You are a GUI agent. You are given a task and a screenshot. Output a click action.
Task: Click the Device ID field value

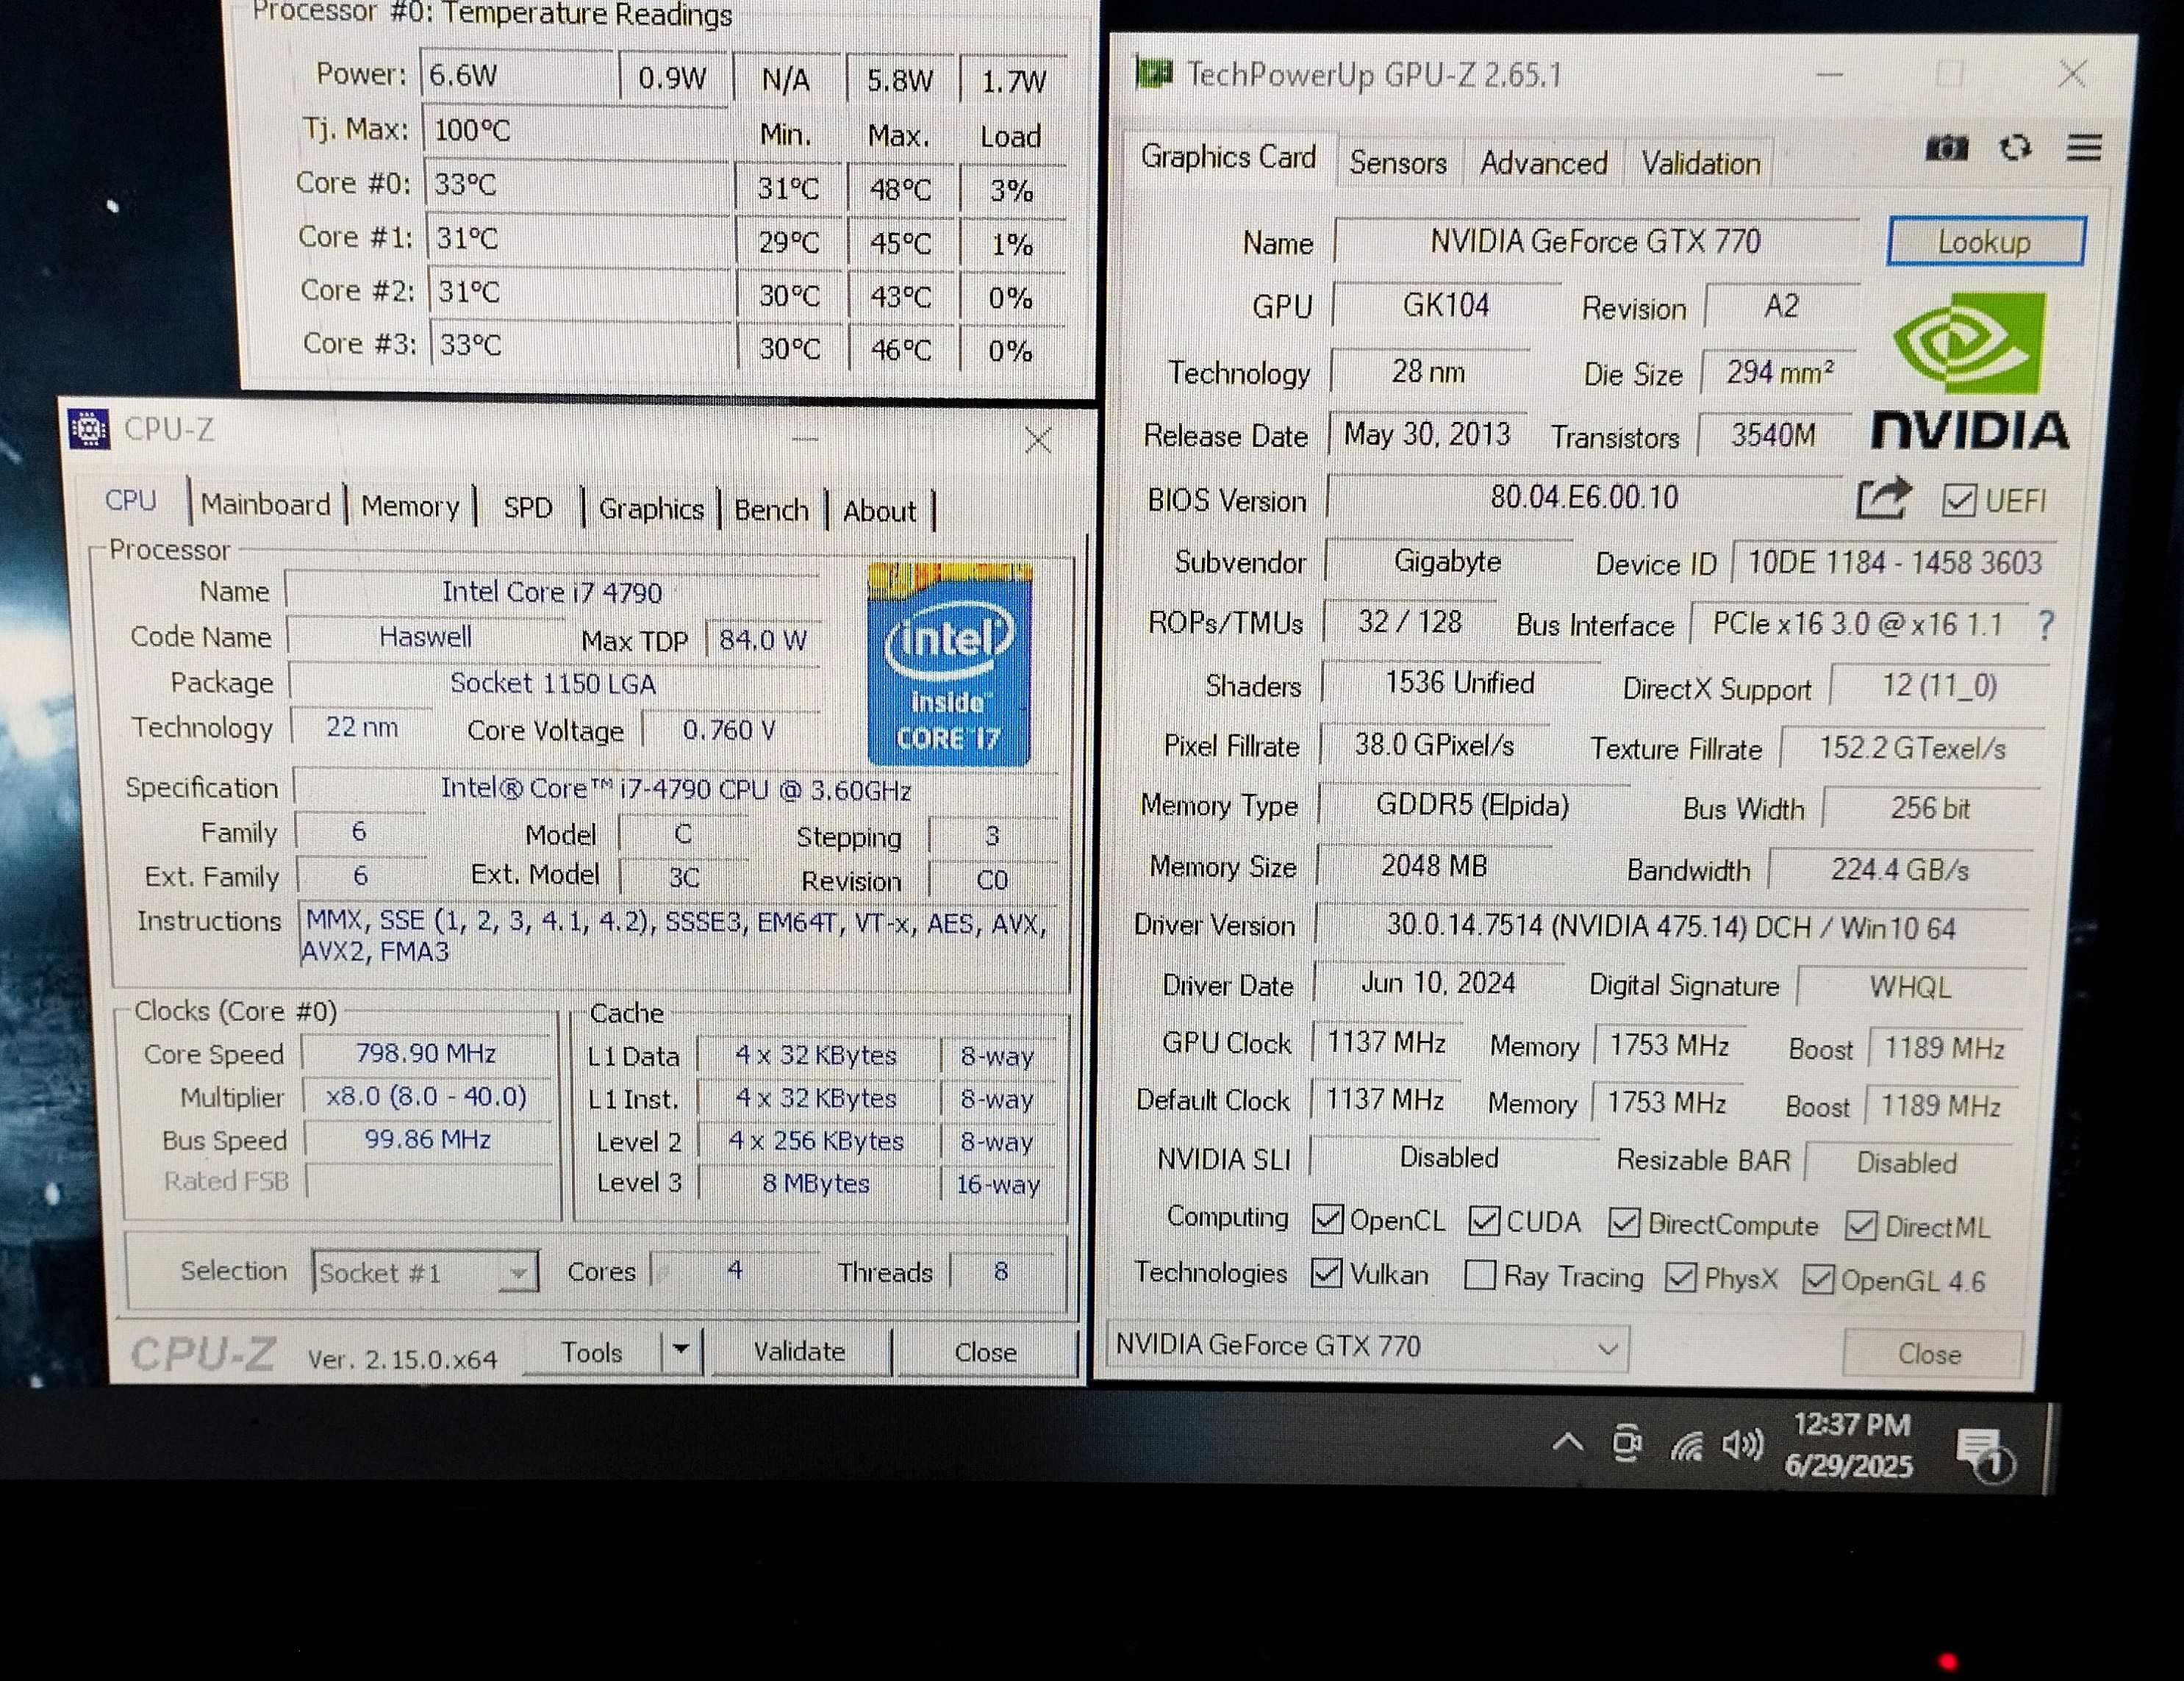[x=1894, y=563]
